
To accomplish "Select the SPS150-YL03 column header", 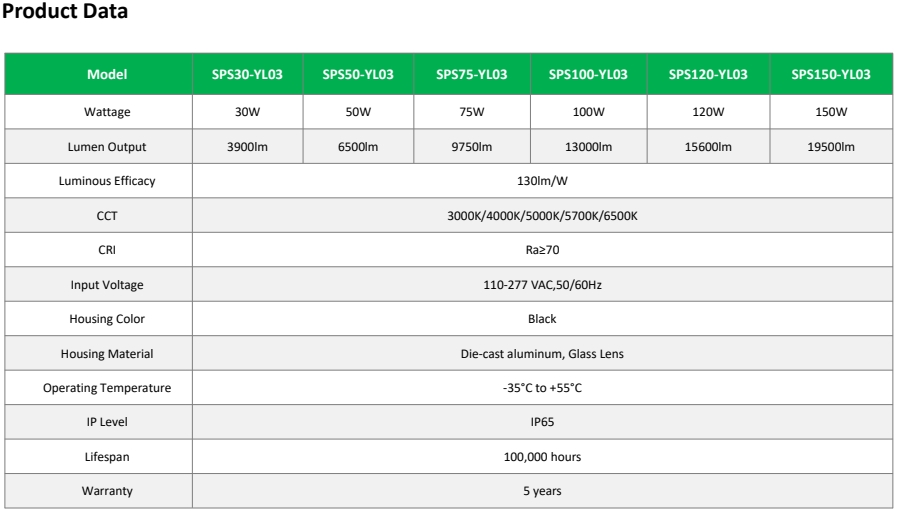I will [x=831, y=74].
